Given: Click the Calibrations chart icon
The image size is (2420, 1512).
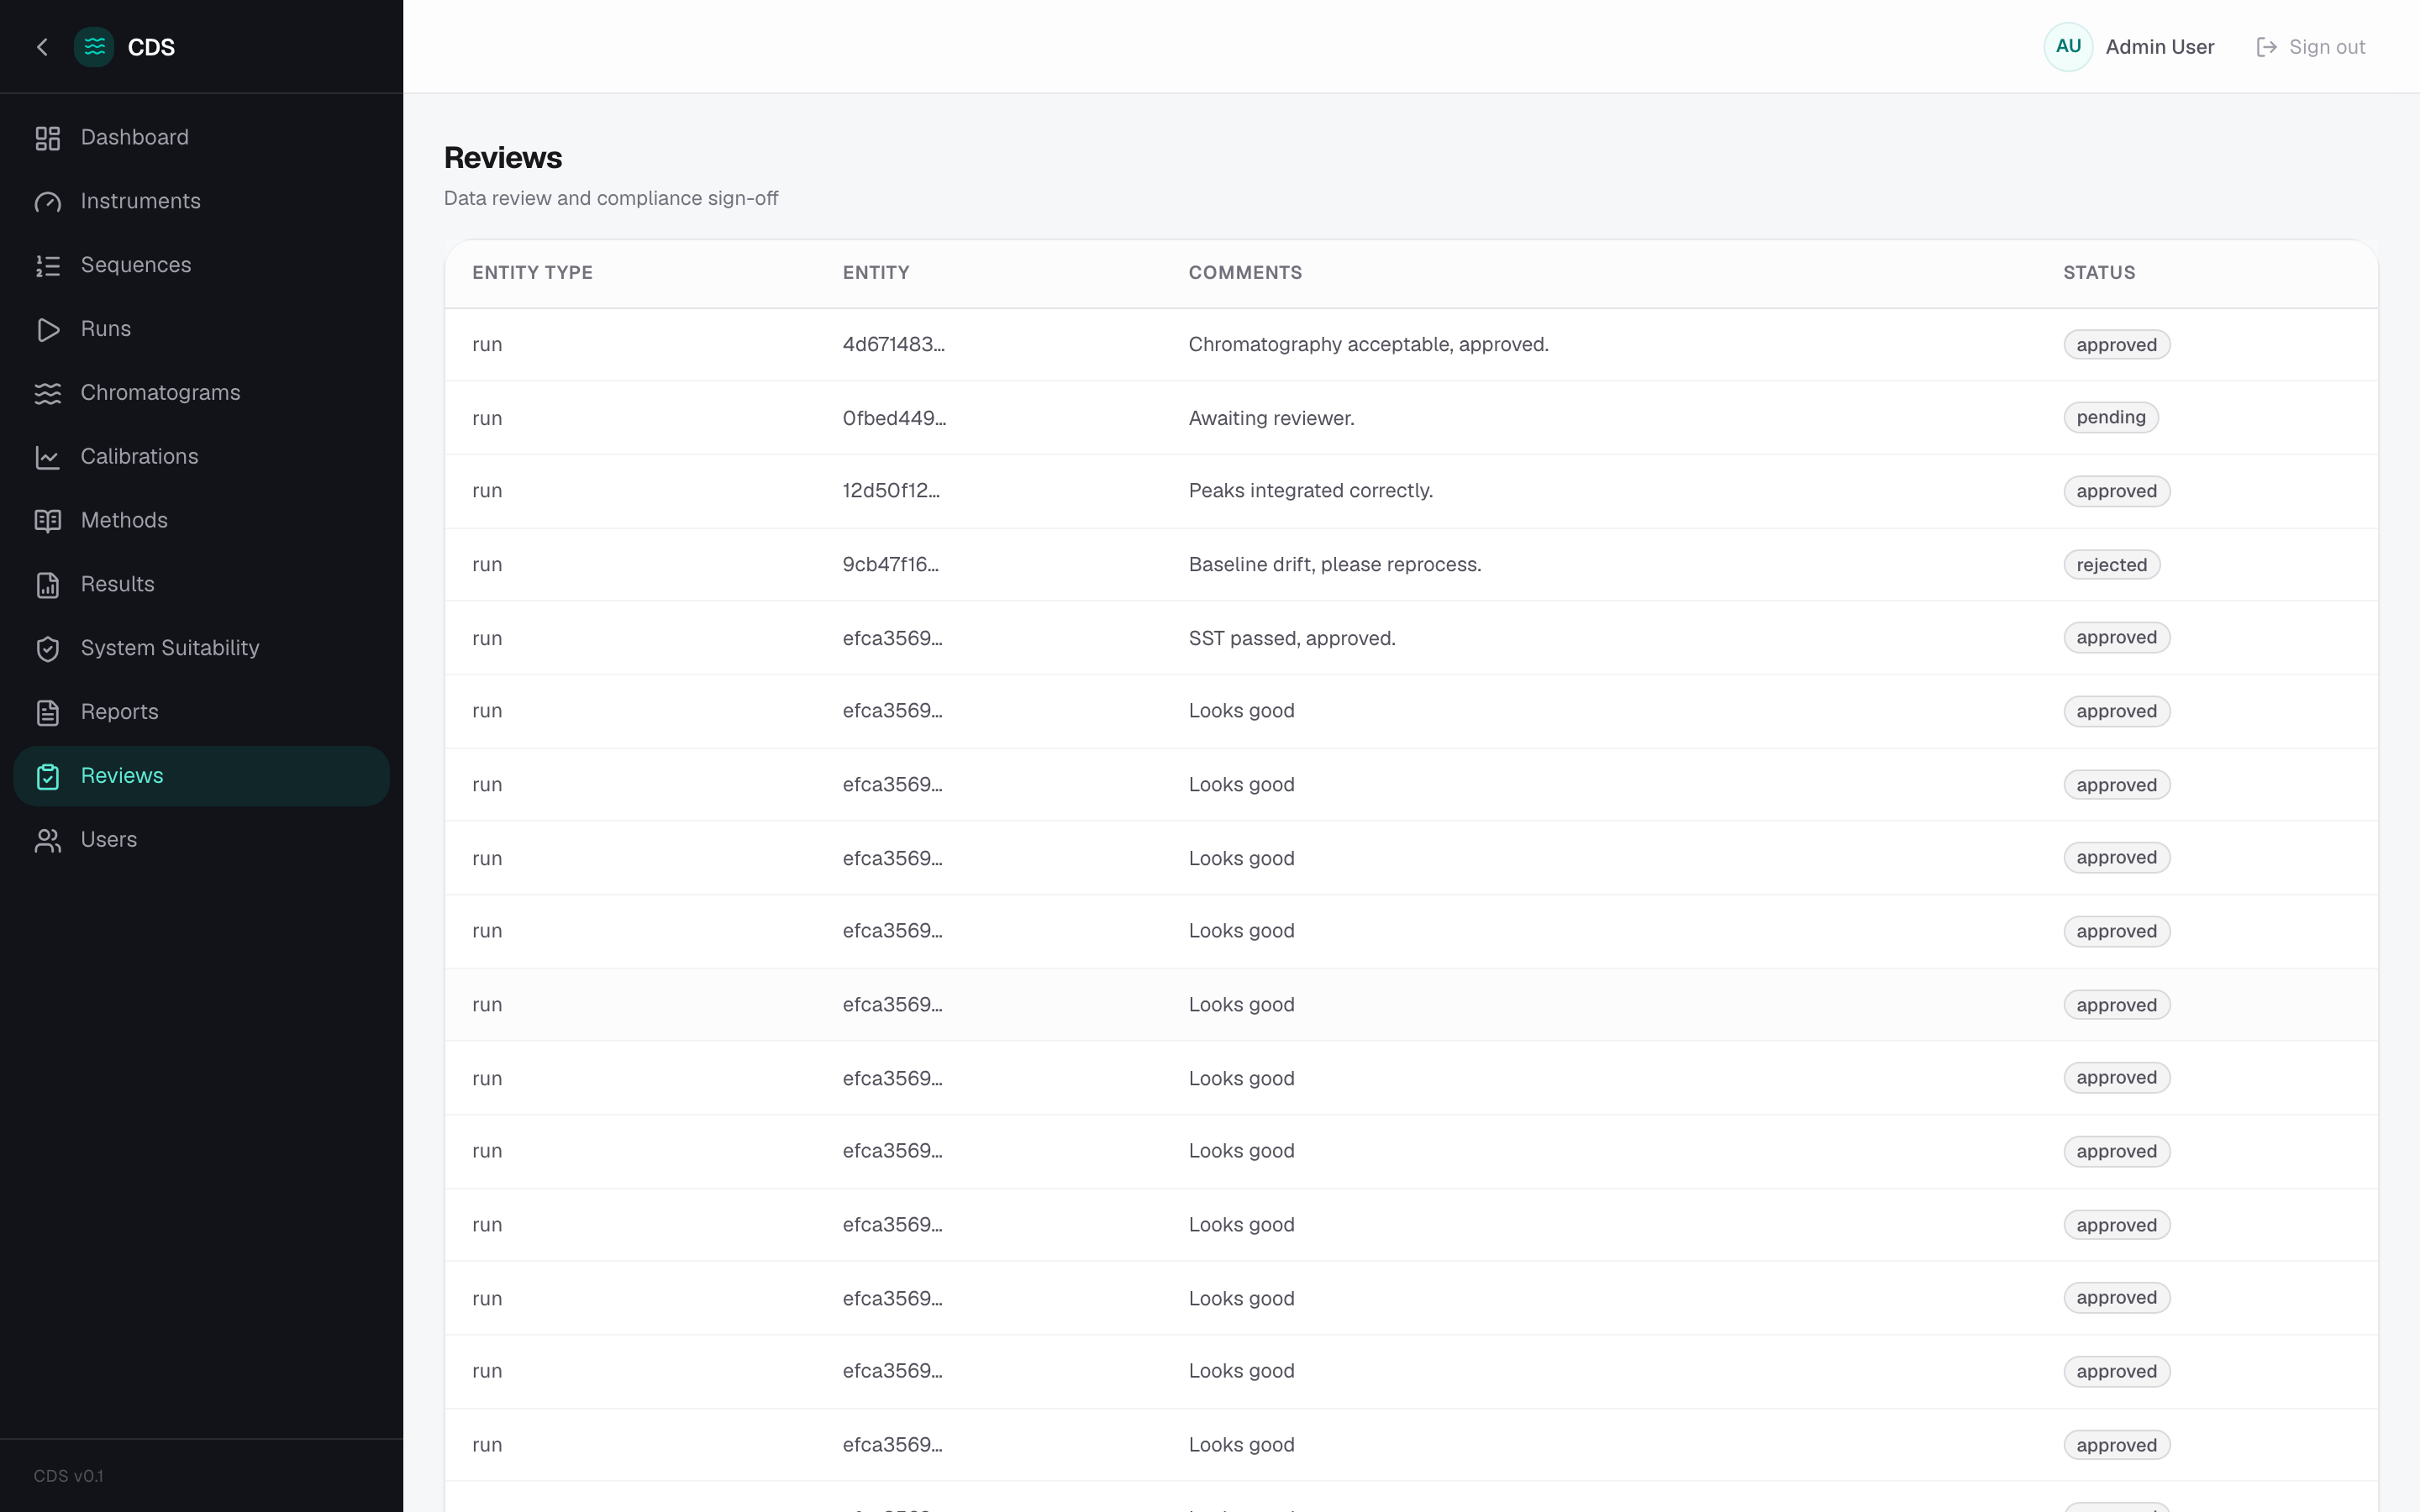Looking at the screenshot, I should (48, 458).
